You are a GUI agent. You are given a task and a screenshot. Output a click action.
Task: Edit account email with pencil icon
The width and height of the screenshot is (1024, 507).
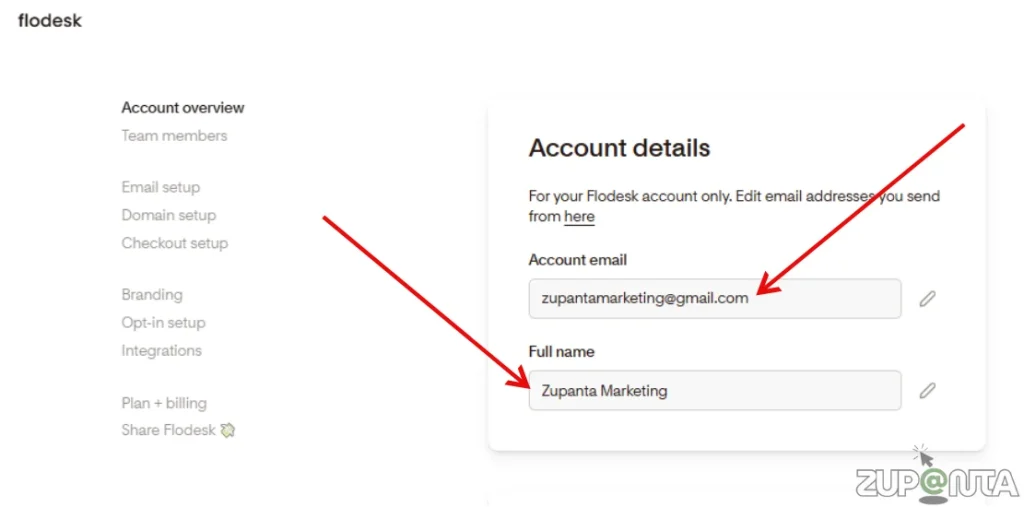click(x=927, y=298)
